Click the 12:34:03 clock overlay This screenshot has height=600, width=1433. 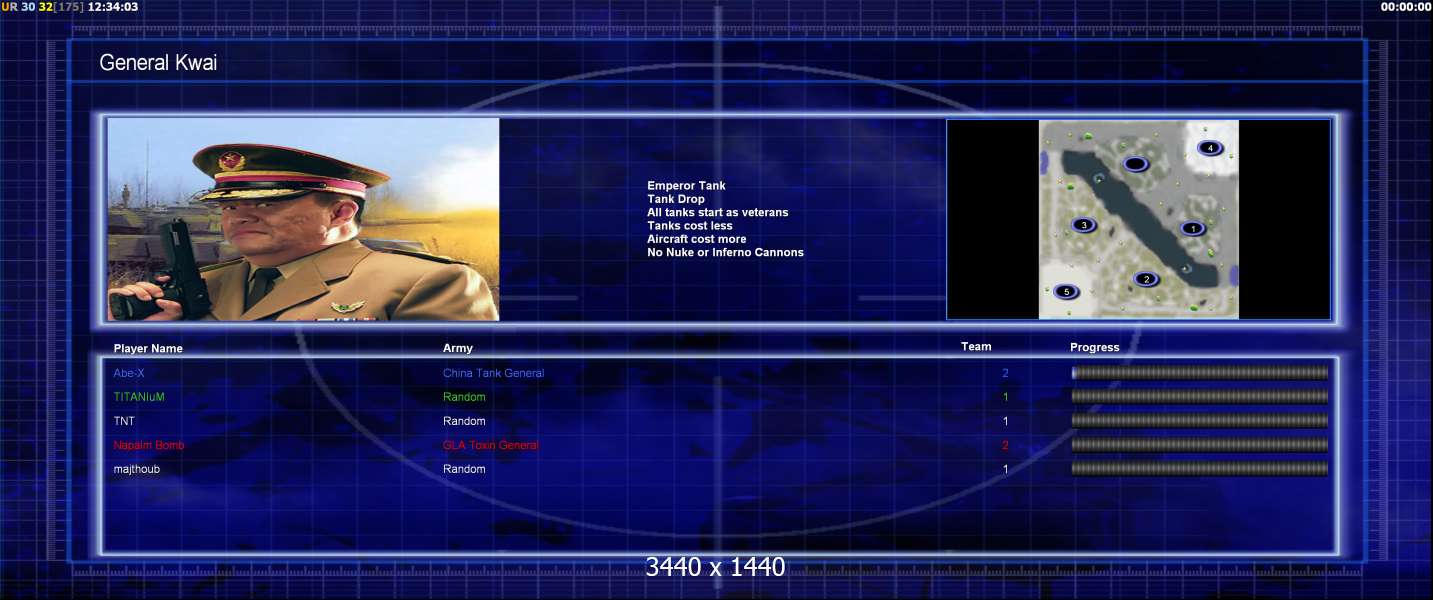(113, 7)
